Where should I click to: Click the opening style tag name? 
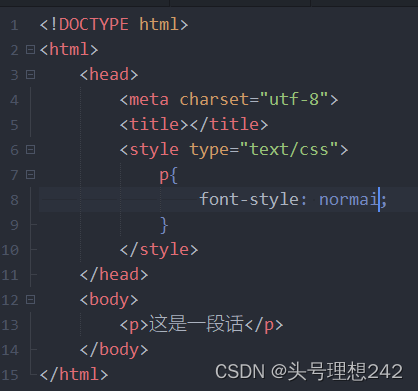click(154, 150)
